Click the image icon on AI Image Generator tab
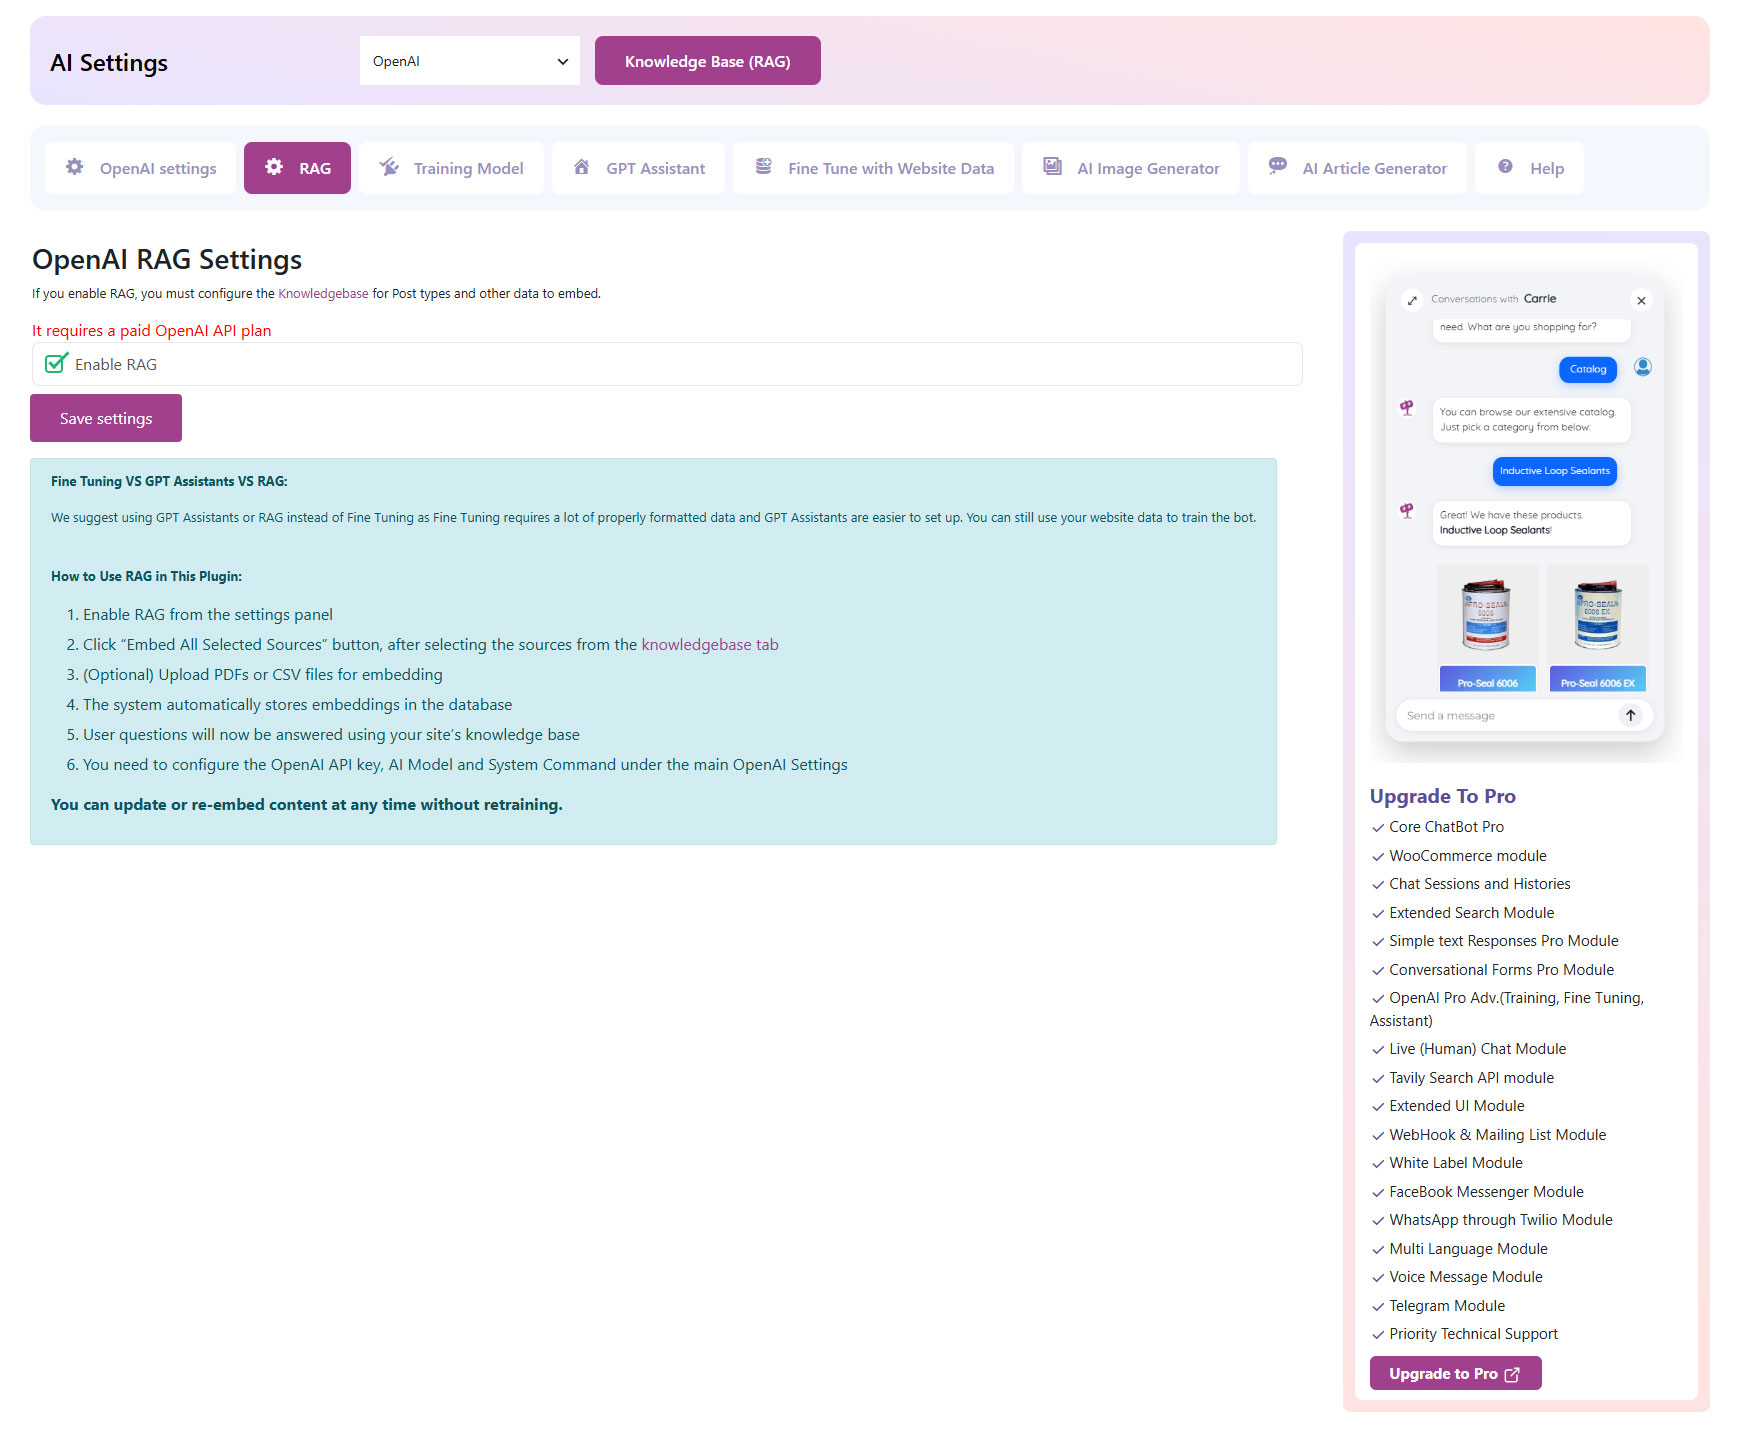Viewport: 1750px width, 1440px height. (1052, 166)
